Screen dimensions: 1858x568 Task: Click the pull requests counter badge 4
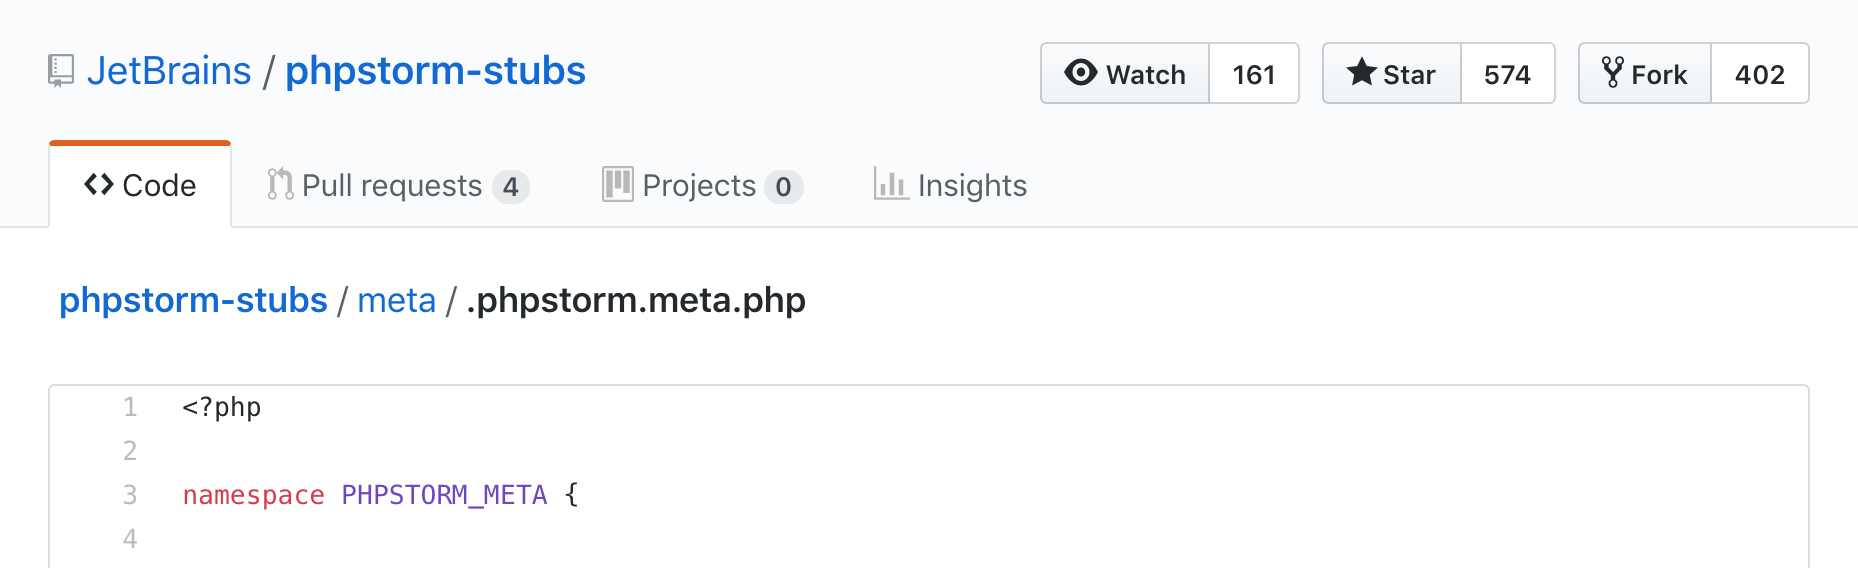click(x=511, y=187)
